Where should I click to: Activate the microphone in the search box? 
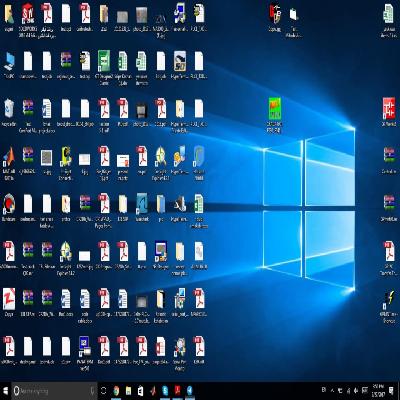[x=92, y=391]
